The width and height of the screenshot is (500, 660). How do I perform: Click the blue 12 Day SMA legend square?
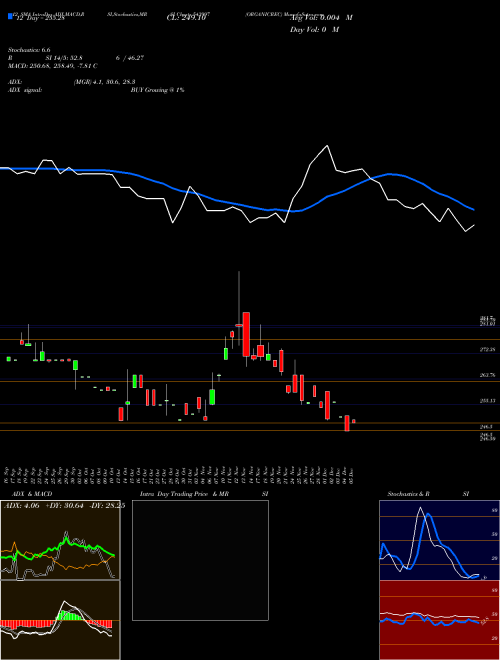point(10,16)
